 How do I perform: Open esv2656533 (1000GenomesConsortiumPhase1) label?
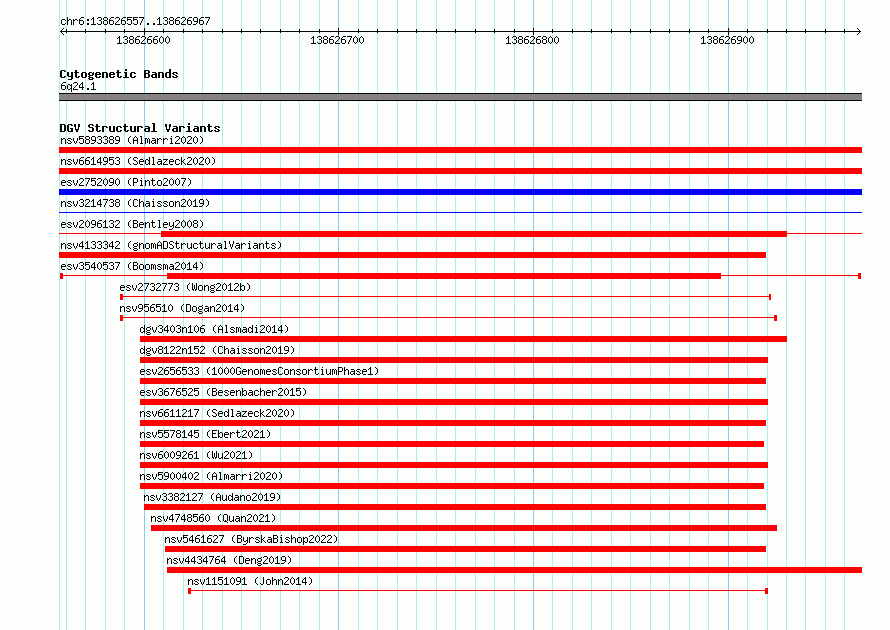click(x=259, y=371)
